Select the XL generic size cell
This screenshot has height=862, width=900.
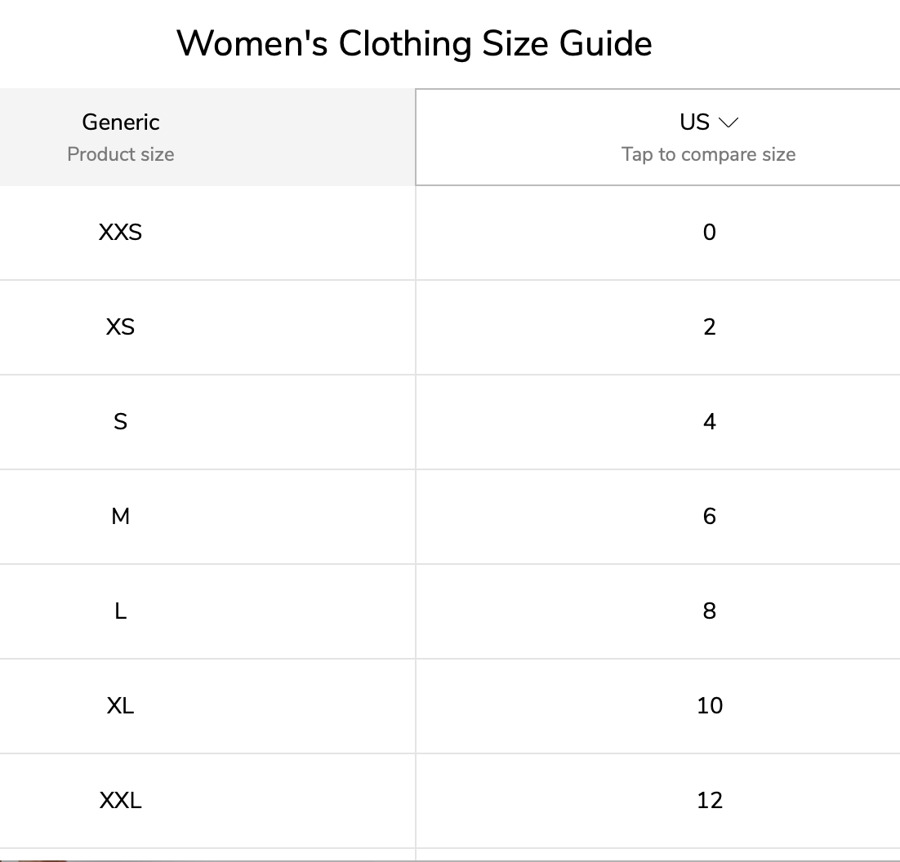[x=120, y=706]
